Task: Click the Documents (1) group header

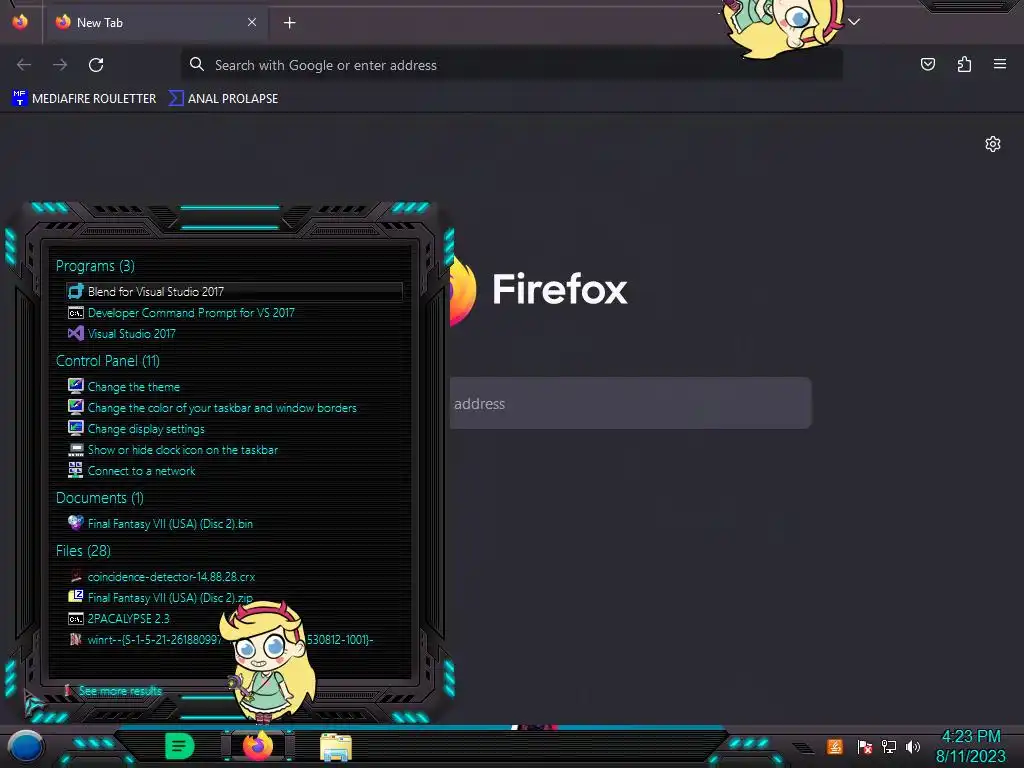Action: (100, 498)
